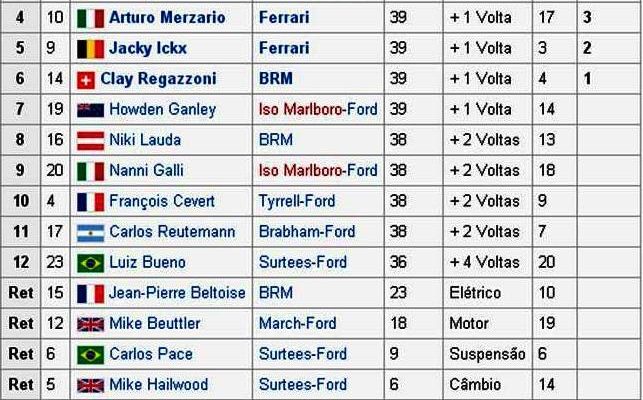The image size is (643, 400).
Task: Click the Brazilian flag next to Luiz Bueno
Action: 90,263
